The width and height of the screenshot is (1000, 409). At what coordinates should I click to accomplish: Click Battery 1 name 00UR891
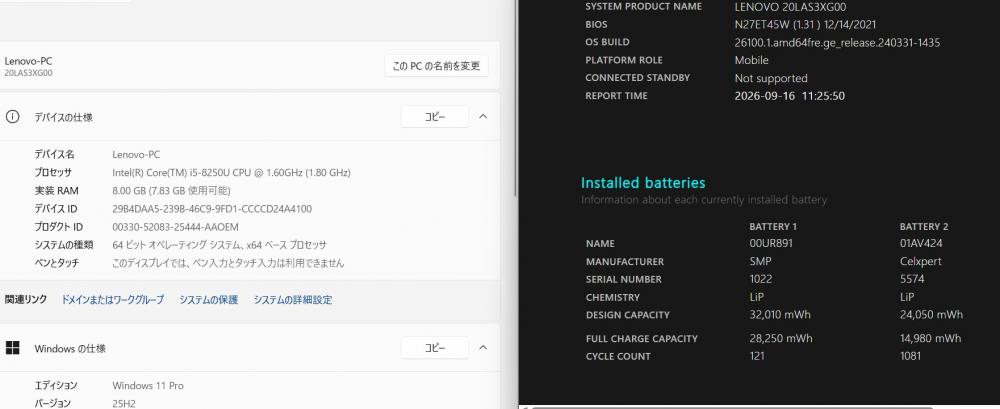click(771, 243)
